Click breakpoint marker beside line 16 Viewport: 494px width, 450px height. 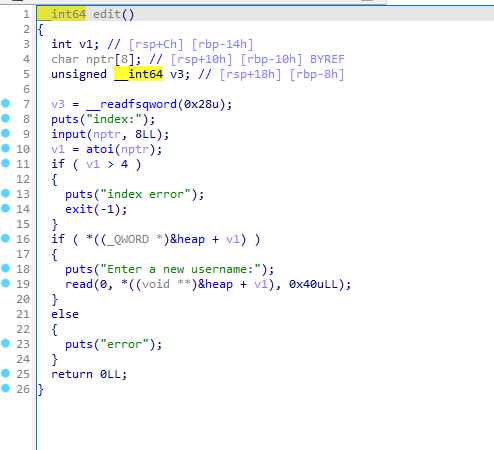pyautogui.click(x=6, y=238)
